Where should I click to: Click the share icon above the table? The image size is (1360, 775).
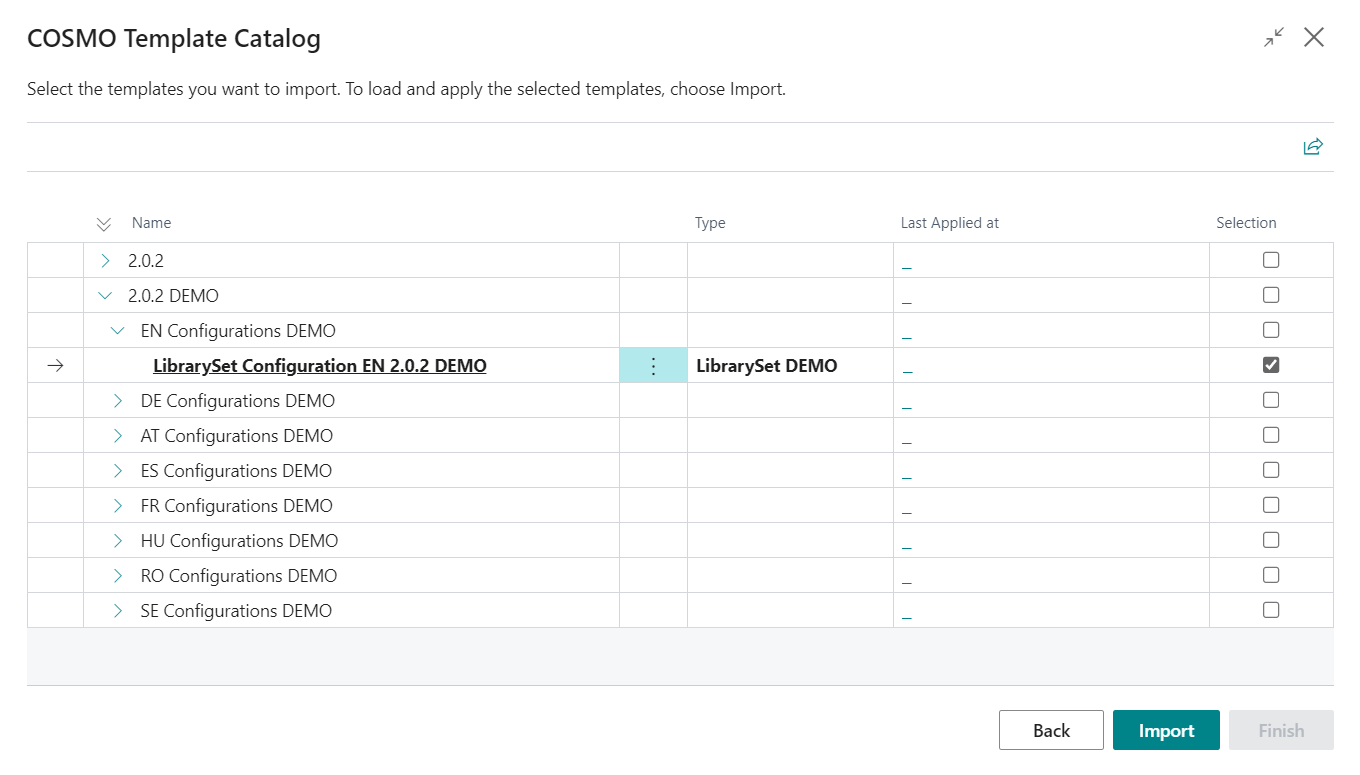(1313, 147)
